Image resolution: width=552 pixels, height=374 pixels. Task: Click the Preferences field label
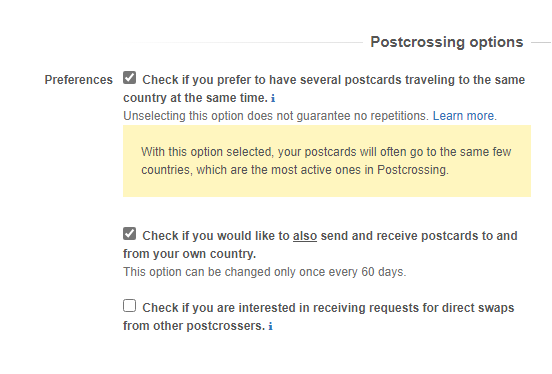(79, 80)
